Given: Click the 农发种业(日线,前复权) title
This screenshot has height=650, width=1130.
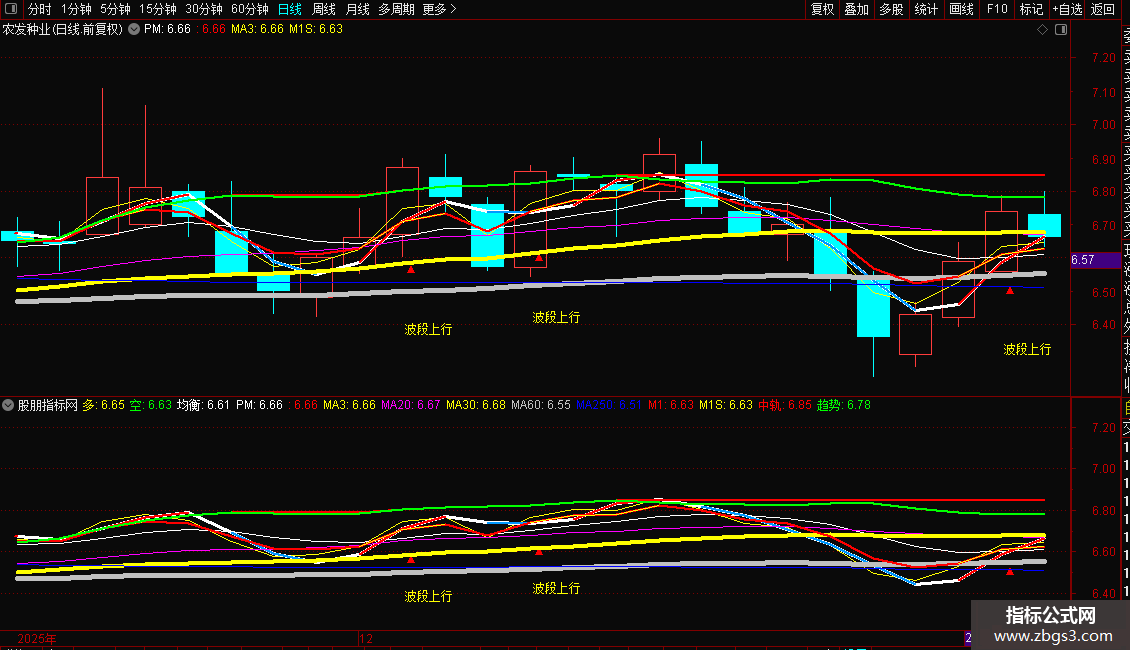Looking at the screenshot, I should point(63,30).
